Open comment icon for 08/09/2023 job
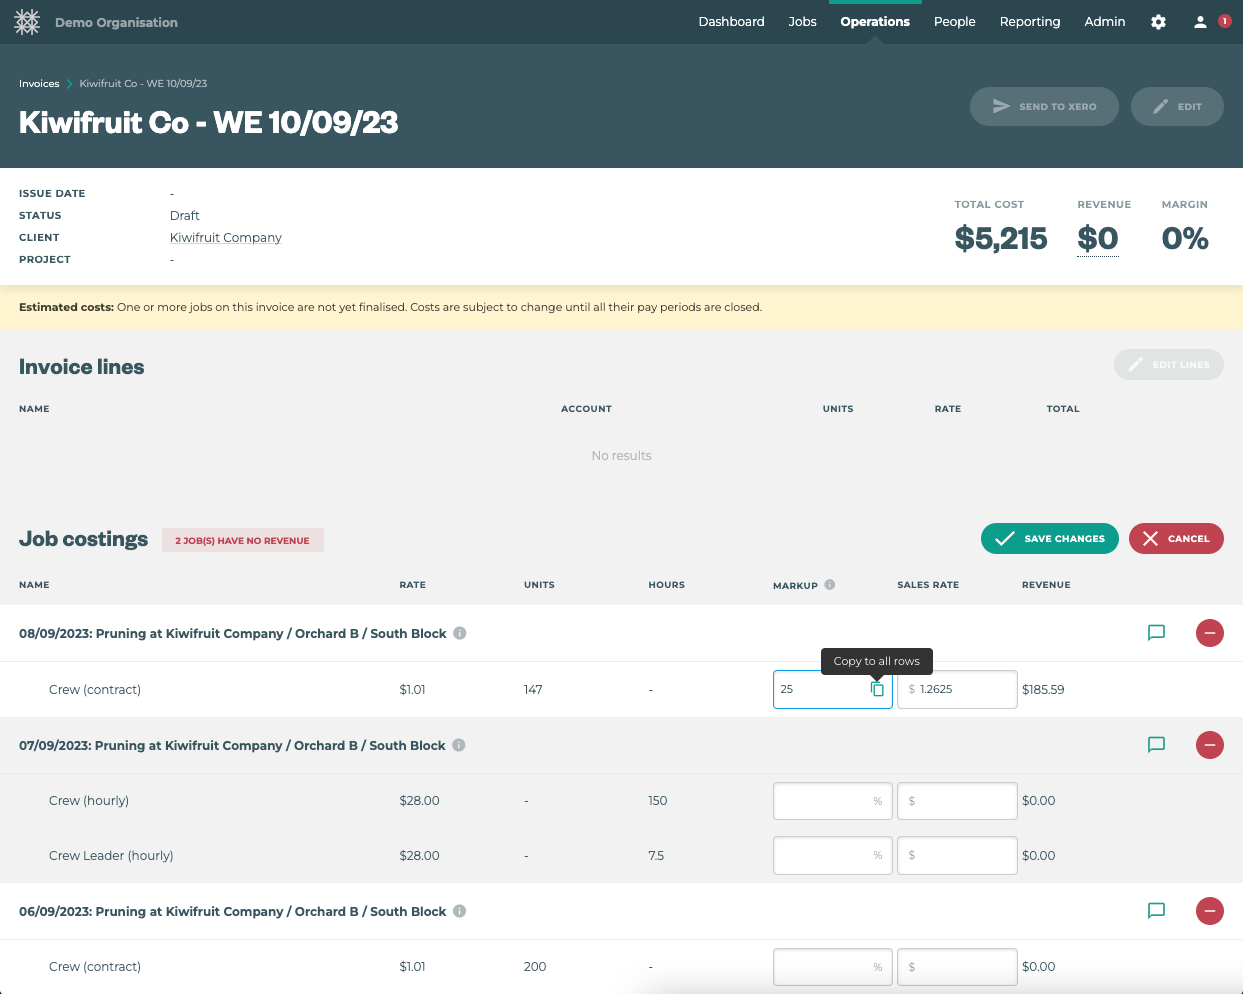This screenshot has height=994, width=1243. [x=1156, y=633]
